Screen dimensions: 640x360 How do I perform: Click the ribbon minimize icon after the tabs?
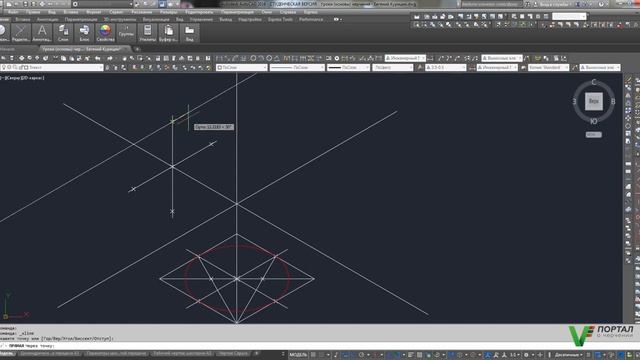click(x=337, y=19)
